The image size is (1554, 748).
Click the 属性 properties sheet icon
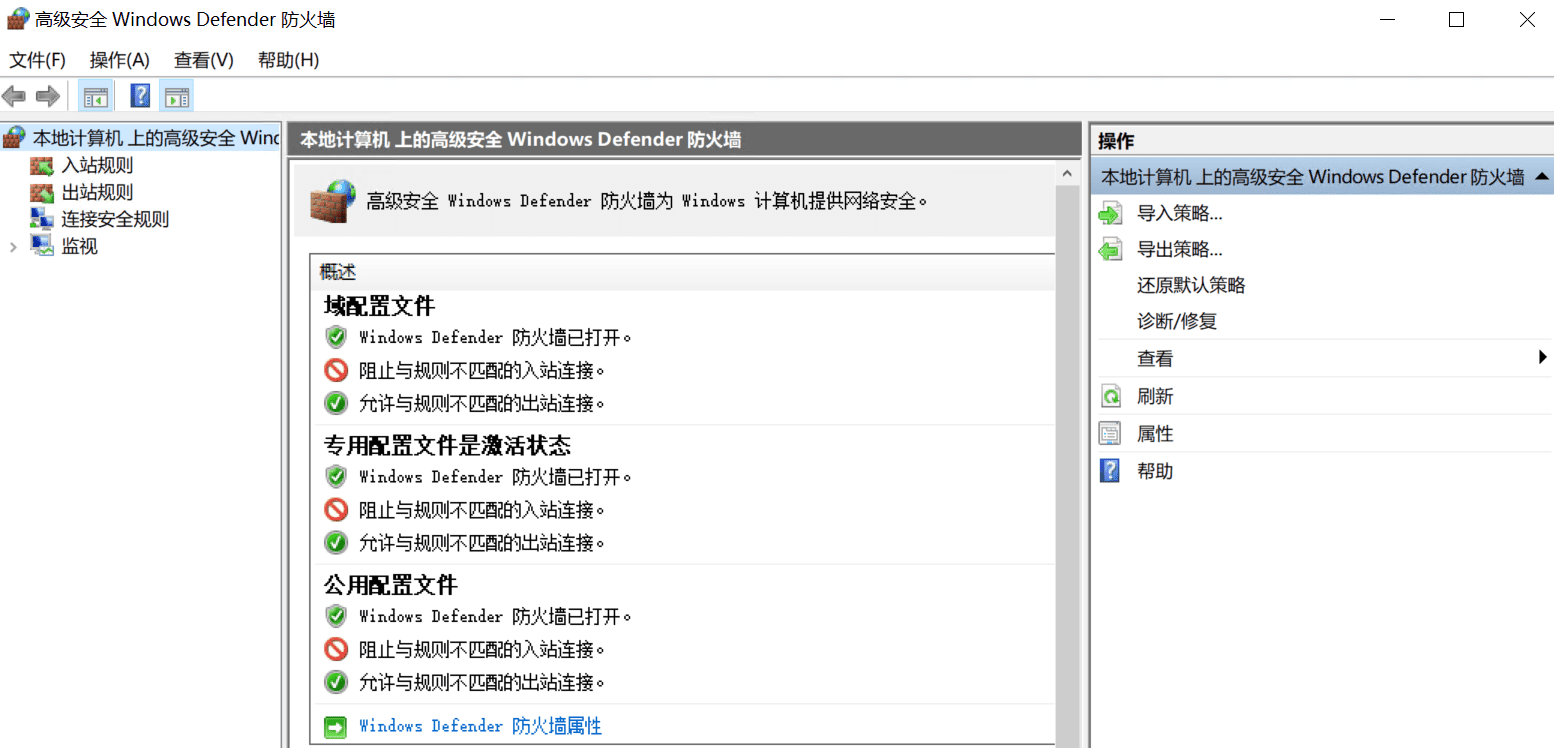[1110, 434]
